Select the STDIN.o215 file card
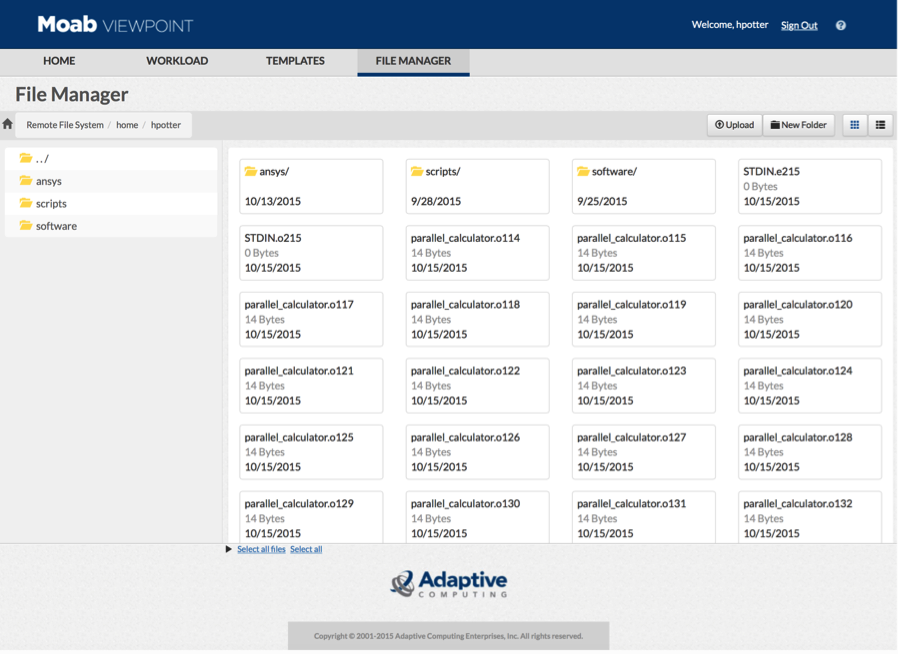This screenshot has height=655, width=899. 311,253
